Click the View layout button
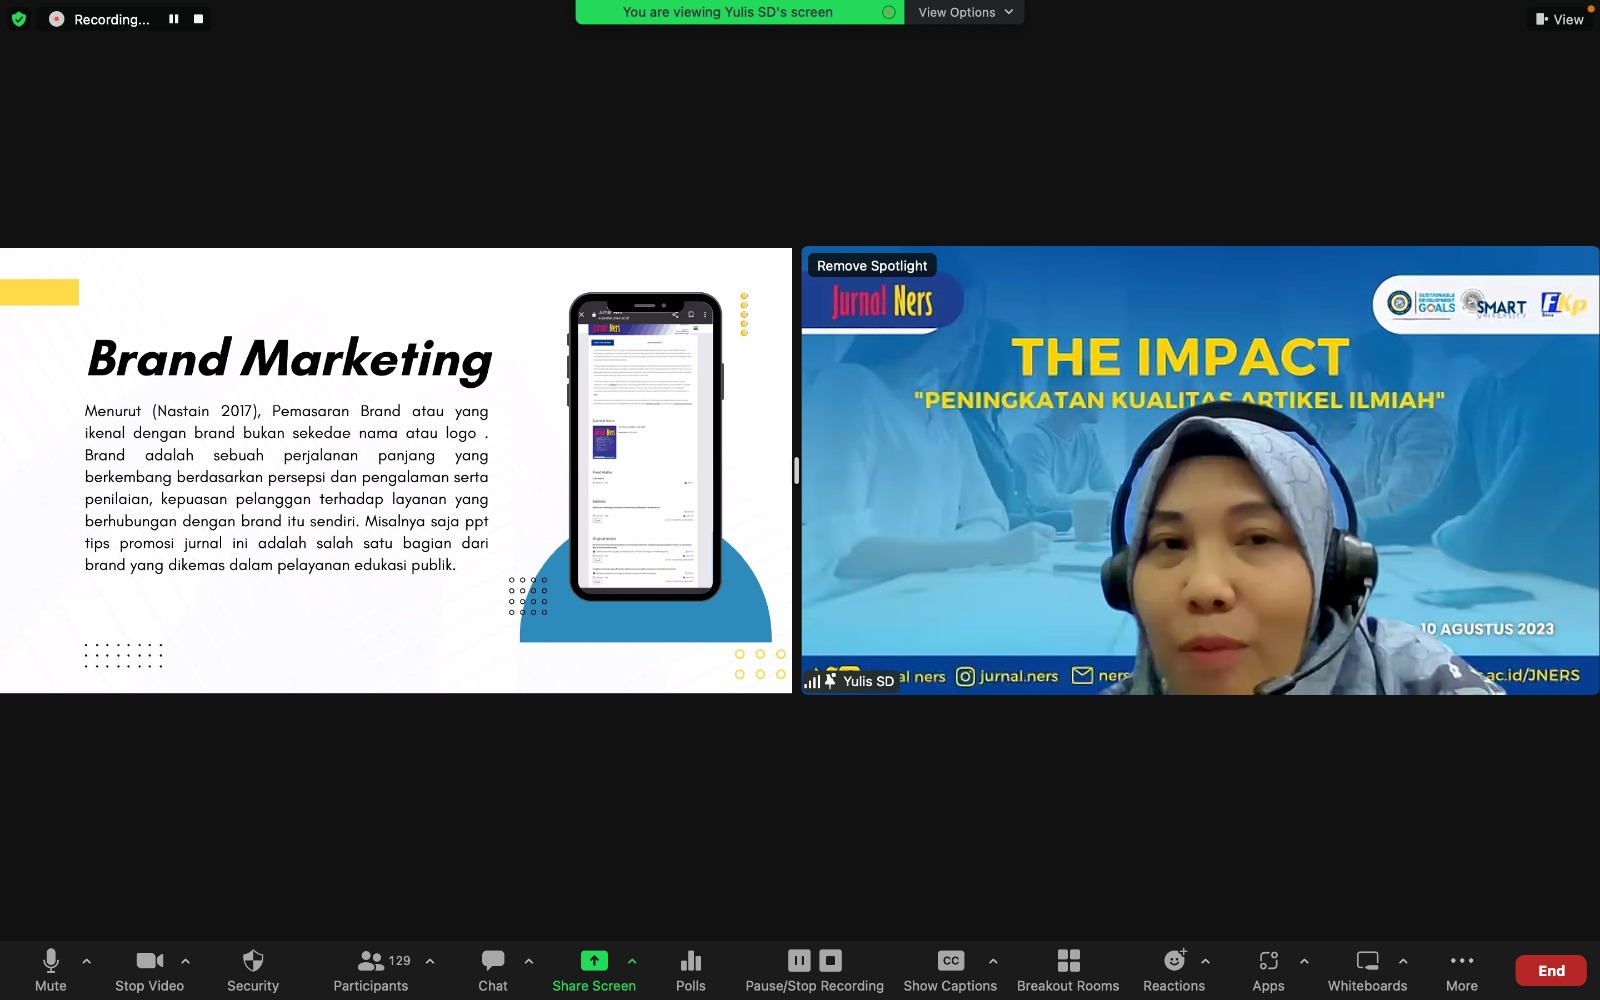Screen dimensions: 1600x1000 (1560, 19)
